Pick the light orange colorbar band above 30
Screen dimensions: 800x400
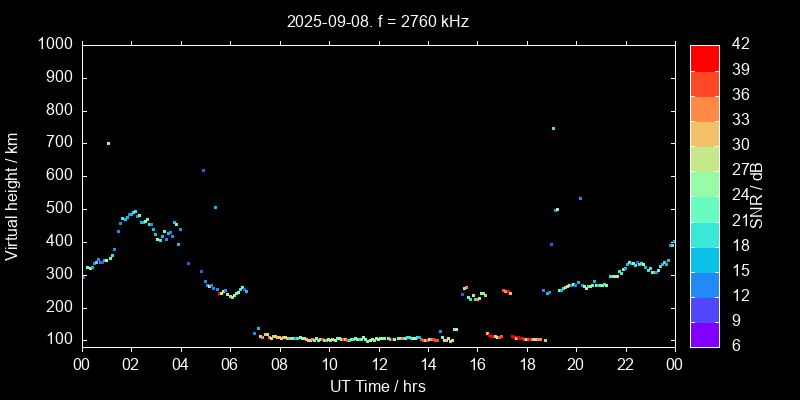point(704,133)
